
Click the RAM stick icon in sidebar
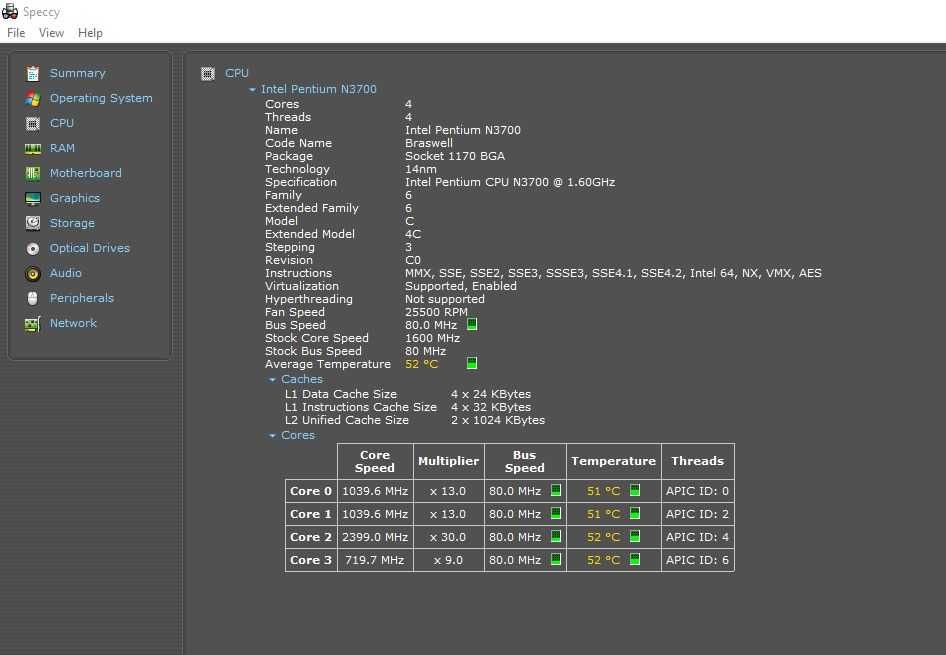point(33,148)
